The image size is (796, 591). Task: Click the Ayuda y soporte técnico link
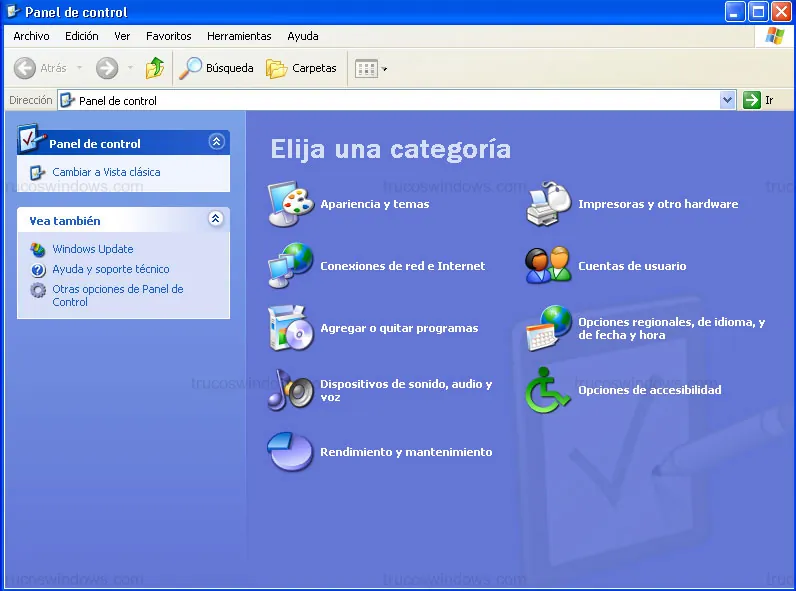click(x=110, y=269)
